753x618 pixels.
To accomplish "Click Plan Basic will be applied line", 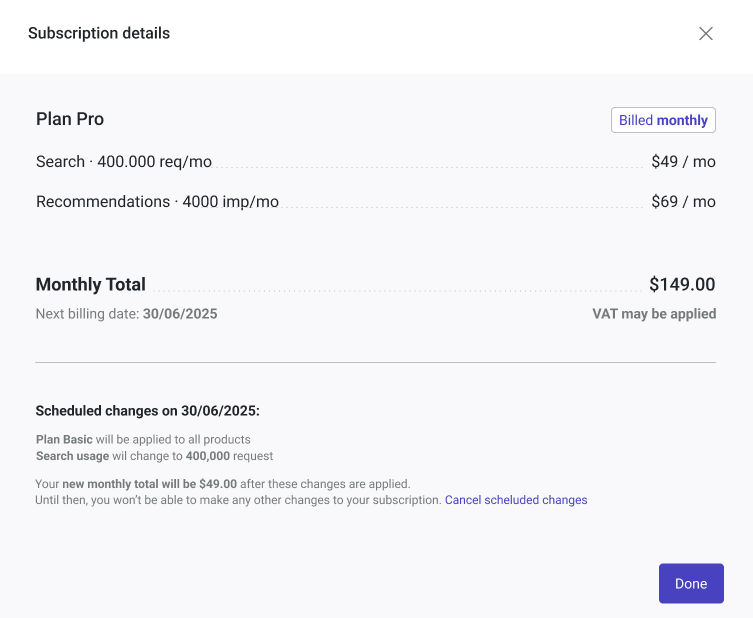I will click(143, 439).
